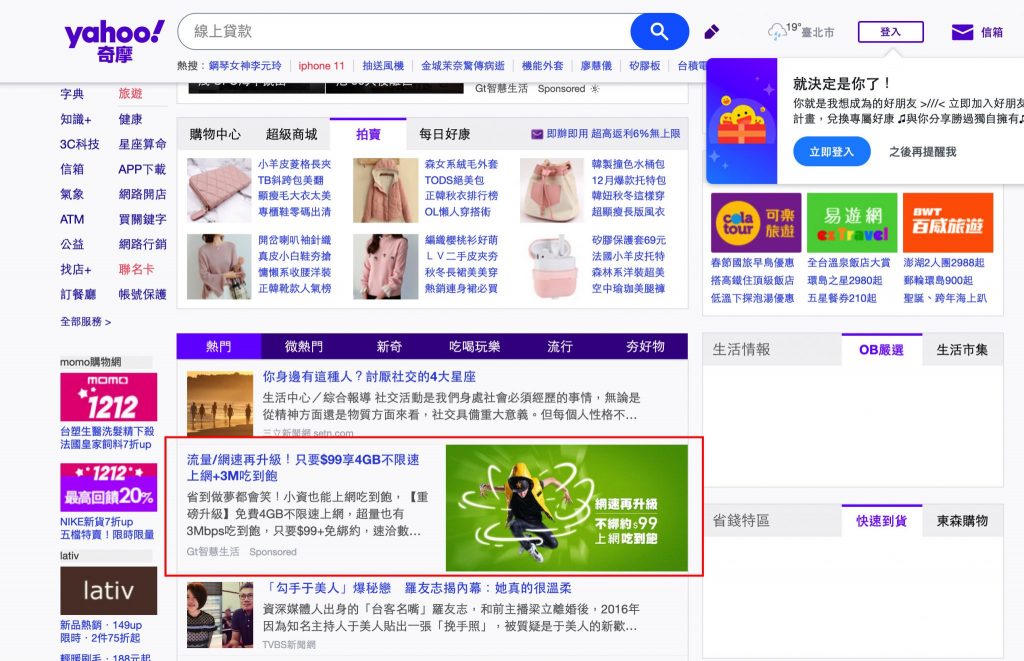Select the 快速到貨 tab
Image resolution: width=1024 pixels, height=661 pixels.
[881, 521]
